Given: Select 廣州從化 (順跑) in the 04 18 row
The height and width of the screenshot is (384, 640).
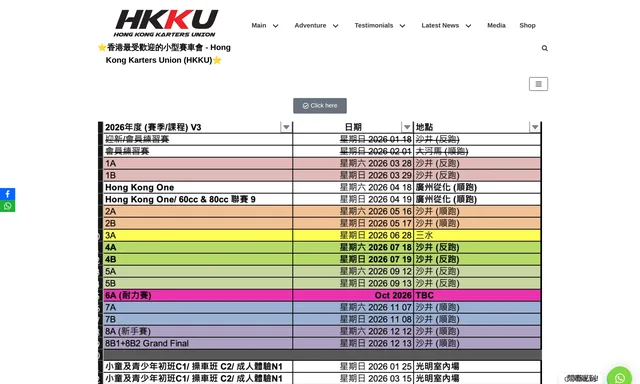Looking at the screenshot, I should (x=477, y=187).
